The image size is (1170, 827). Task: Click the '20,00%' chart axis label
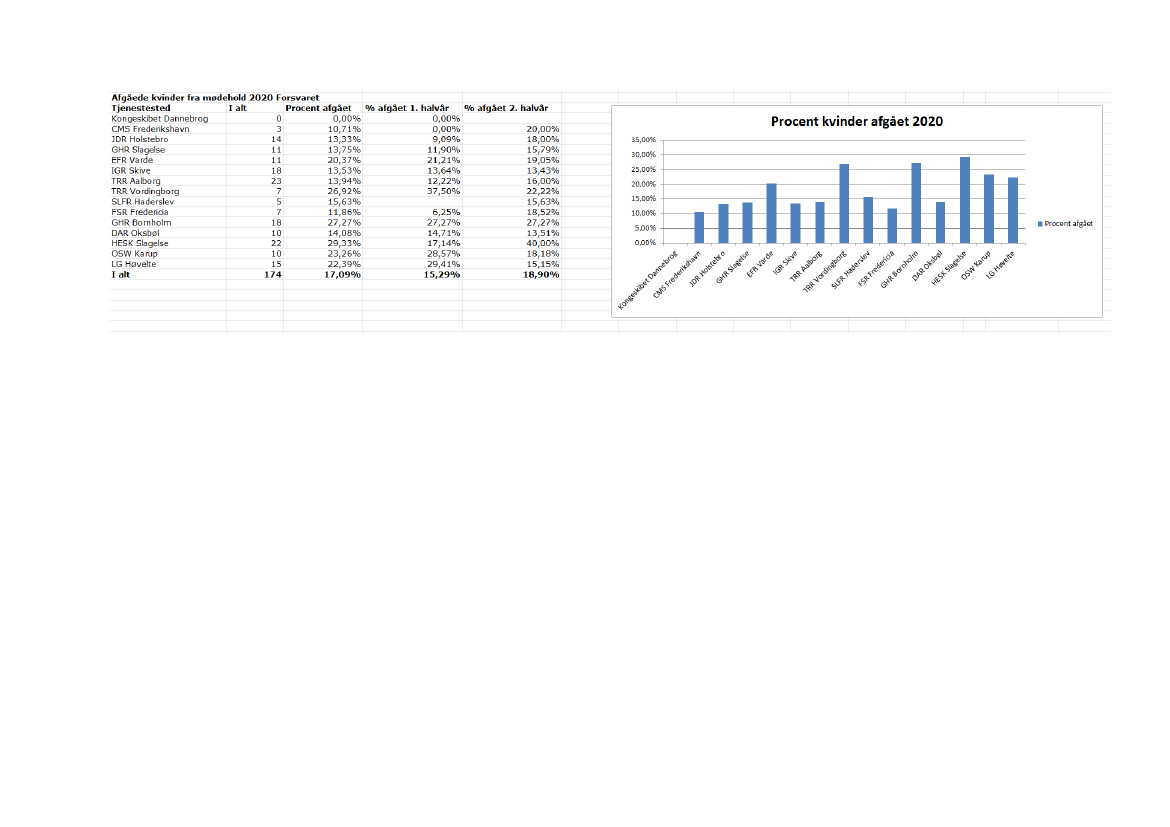coord(643,184)
